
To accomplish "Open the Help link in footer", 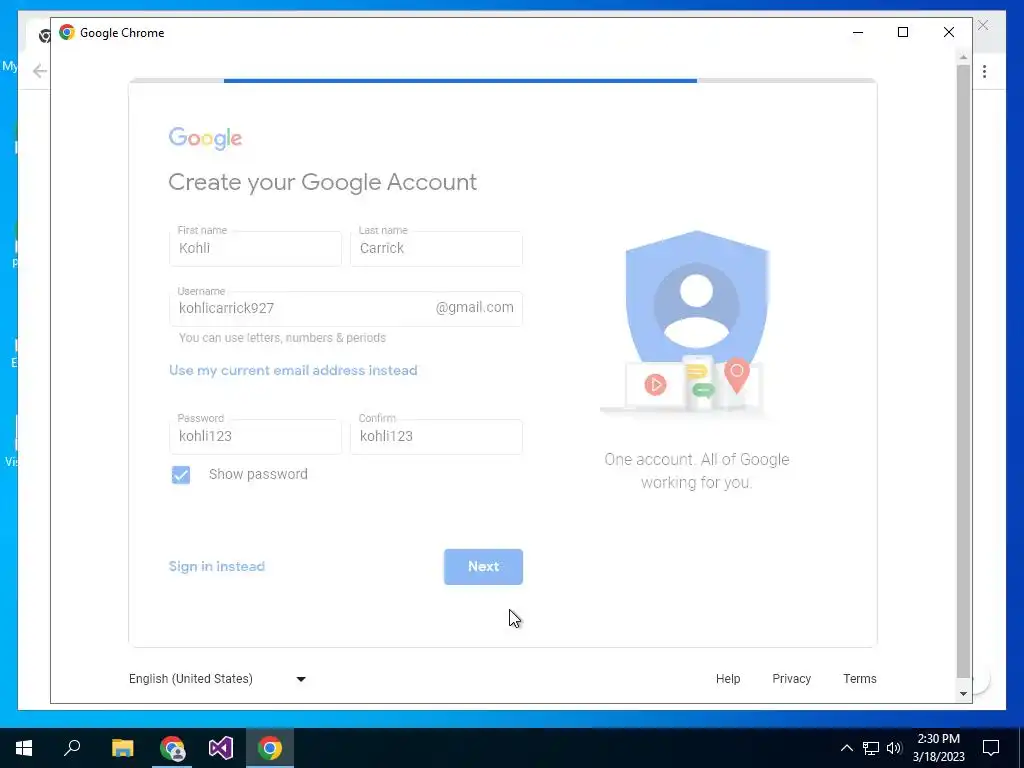I will tap(728, 679).
